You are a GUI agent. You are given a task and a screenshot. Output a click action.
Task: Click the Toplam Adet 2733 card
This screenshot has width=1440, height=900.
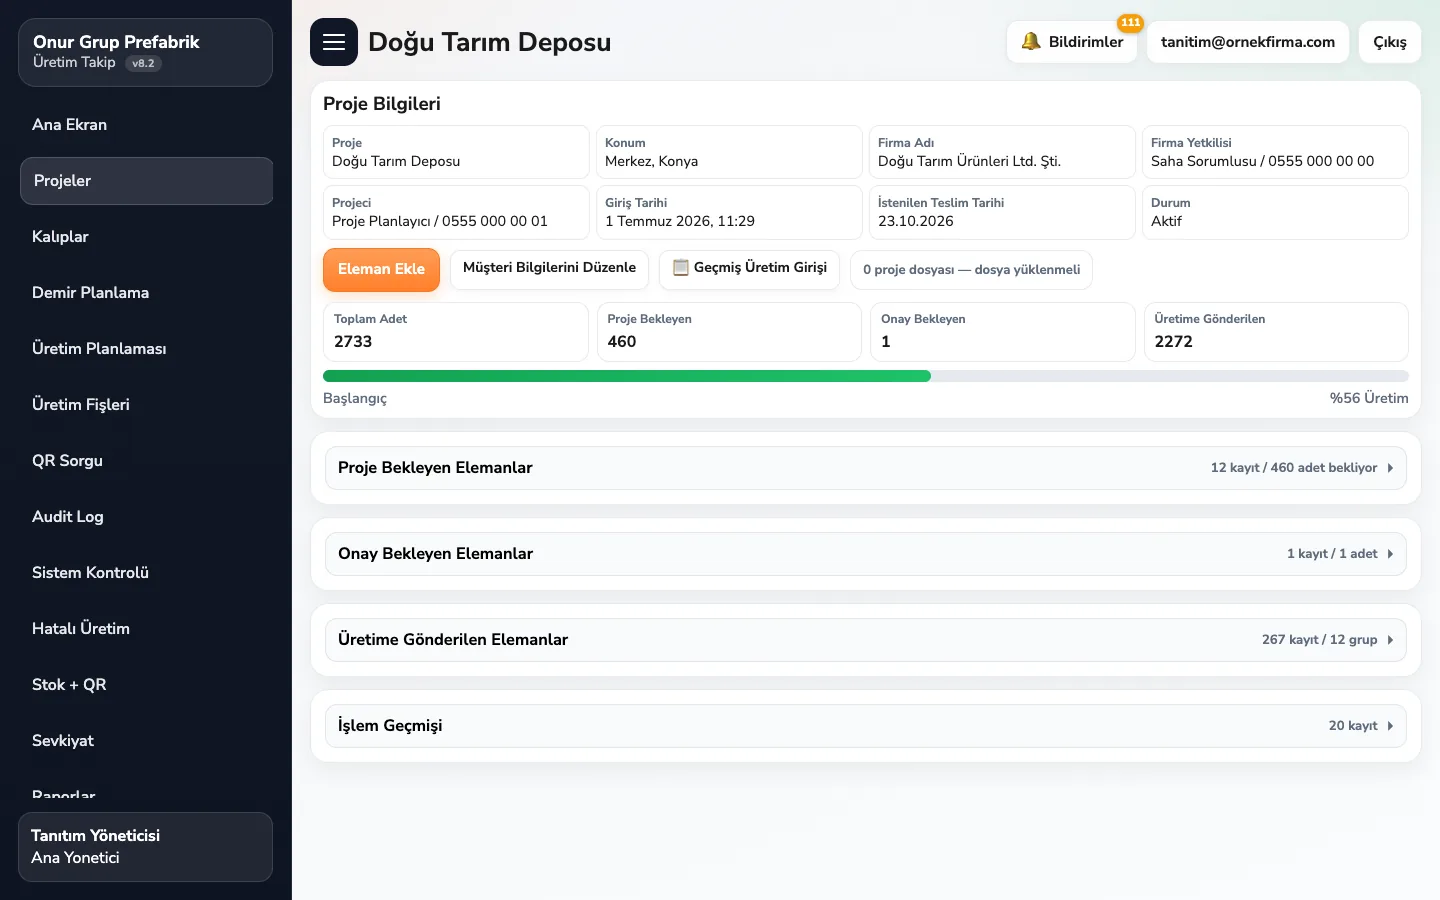point(455,332)
